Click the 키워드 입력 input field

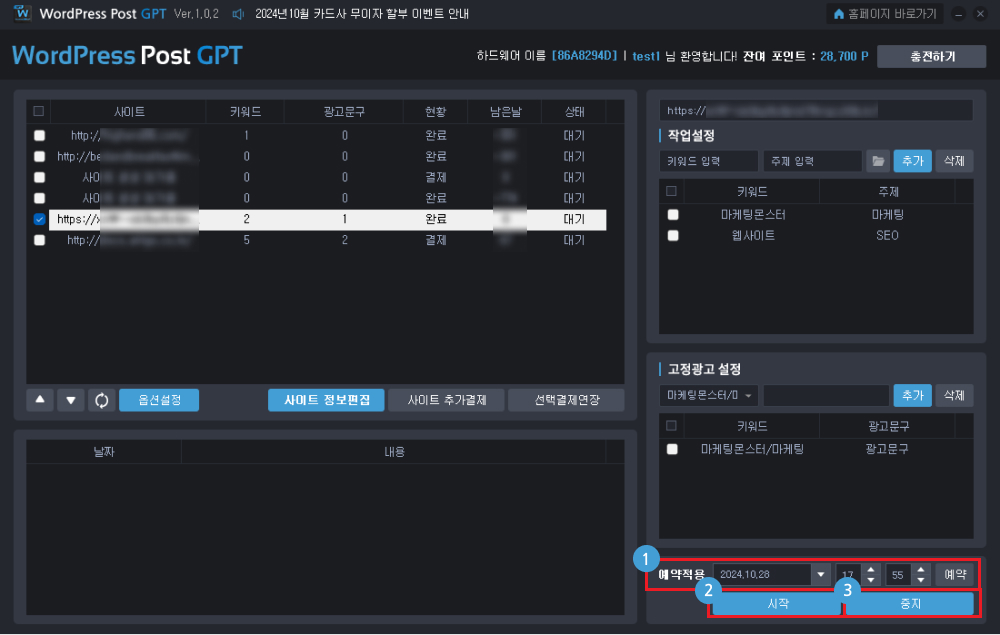pos(709,161)
